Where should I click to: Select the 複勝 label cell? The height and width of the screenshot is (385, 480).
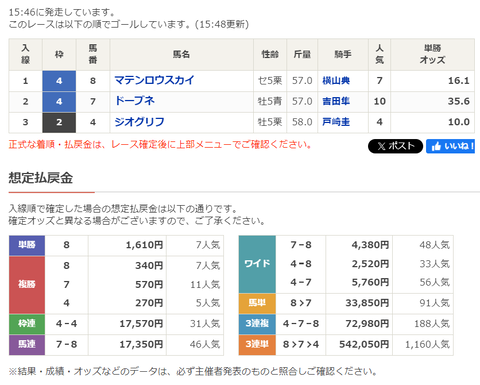point(27,285)
